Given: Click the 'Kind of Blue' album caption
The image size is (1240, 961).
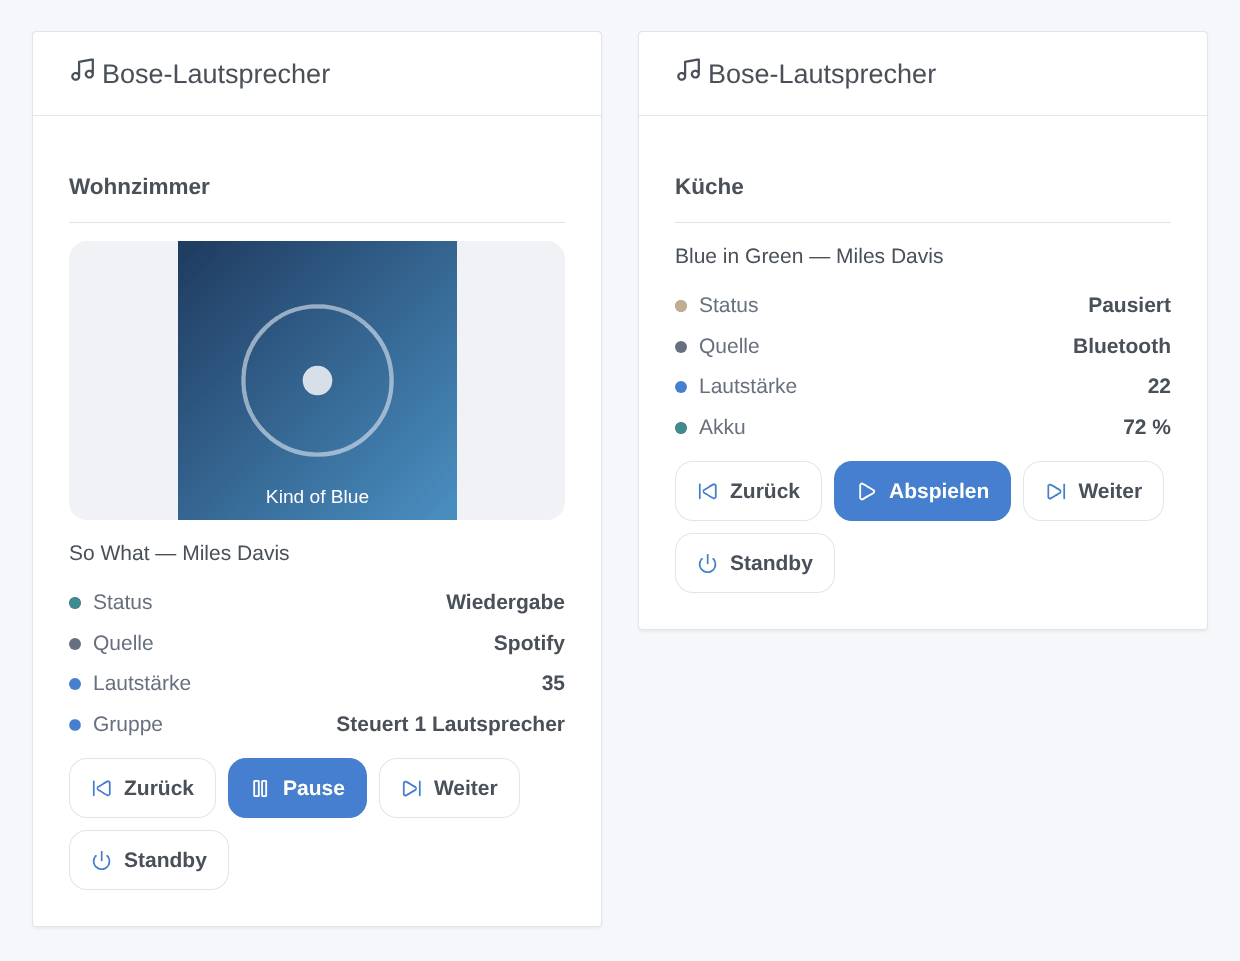Looking at the screenshot, I should pyautogui.click(x=317, y=497).
